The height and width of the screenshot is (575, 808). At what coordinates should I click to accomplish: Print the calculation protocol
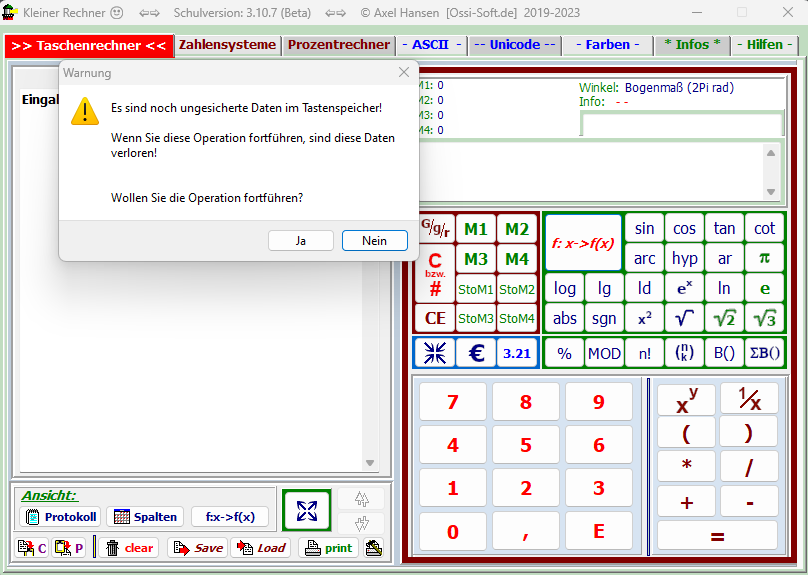coord(328,548)
